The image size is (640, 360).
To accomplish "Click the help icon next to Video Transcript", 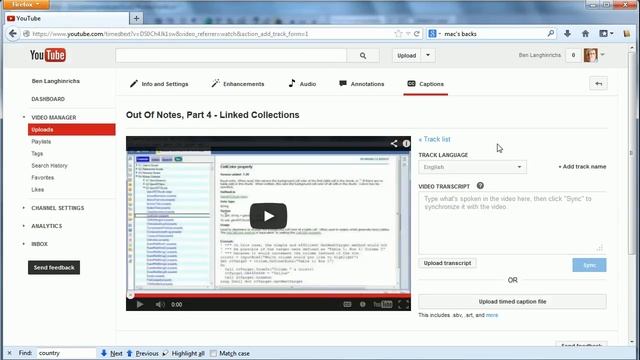I will click(x=480, y=186).
